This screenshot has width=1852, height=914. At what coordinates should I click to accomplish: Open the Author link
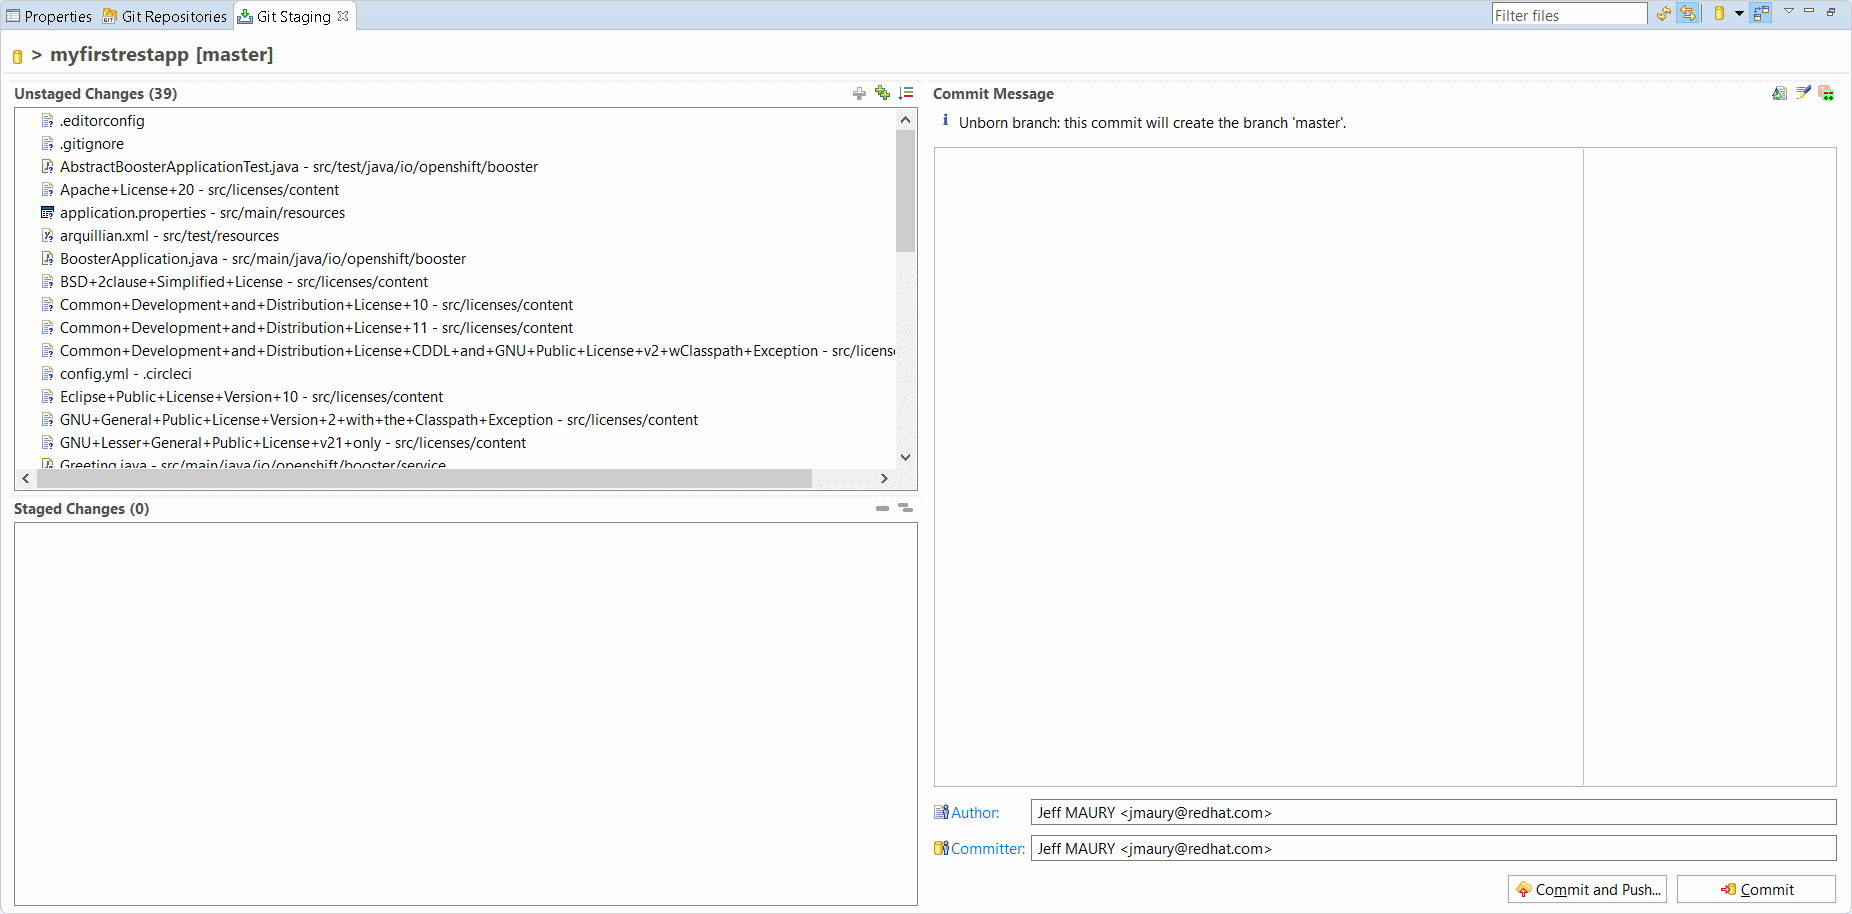click(x=975, y=813)
